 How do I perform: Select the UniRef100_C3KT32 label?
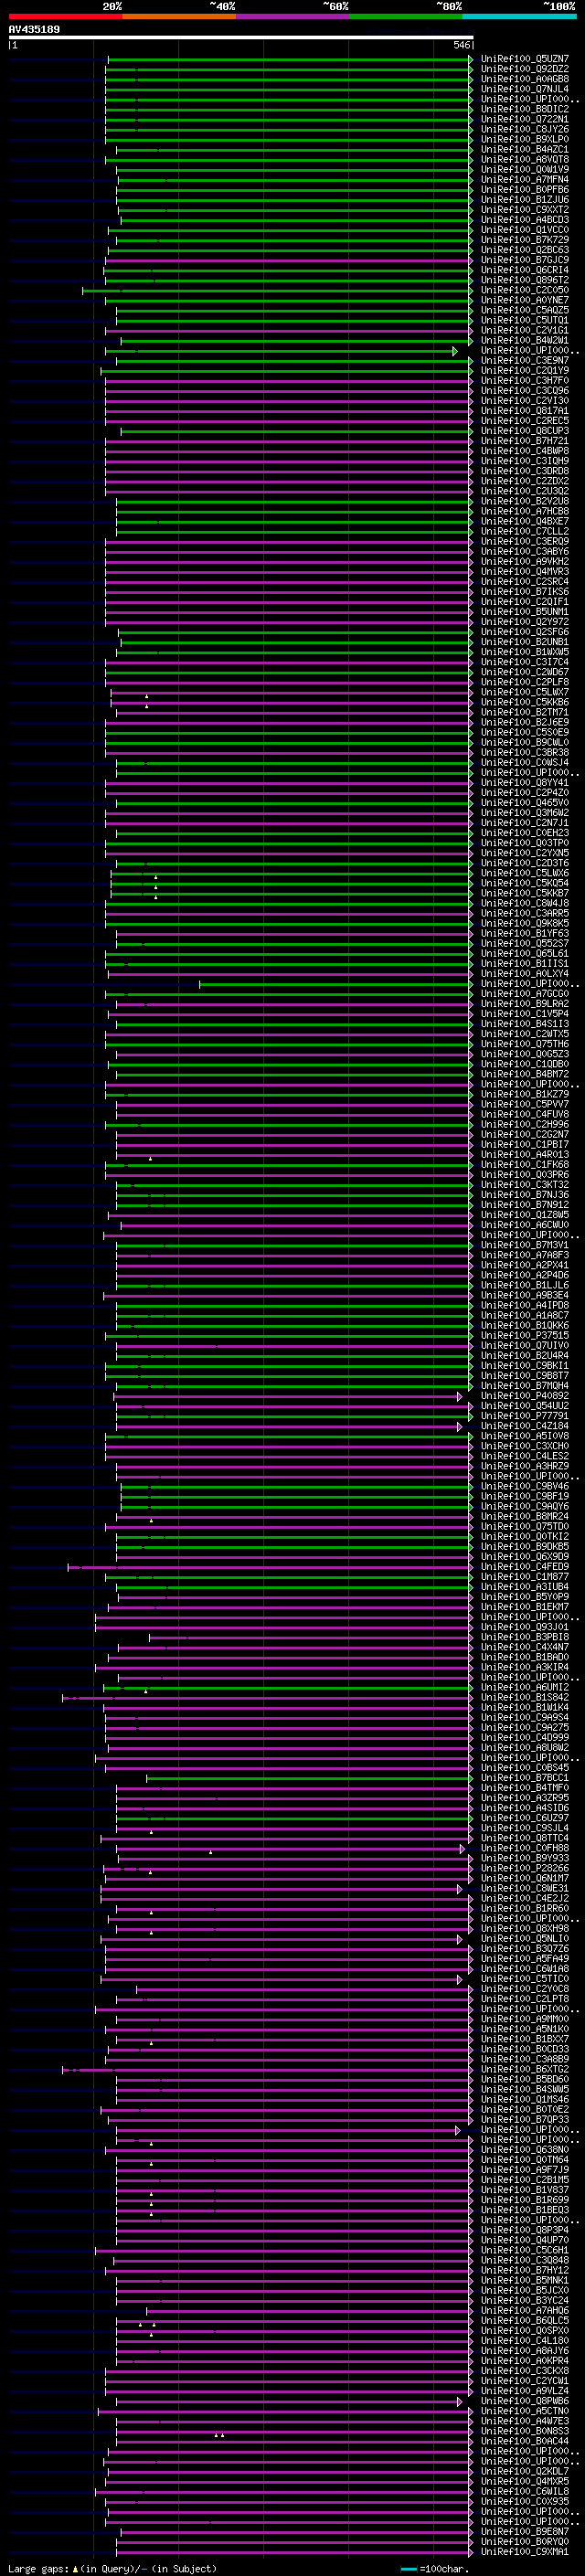click(525, 1185)
